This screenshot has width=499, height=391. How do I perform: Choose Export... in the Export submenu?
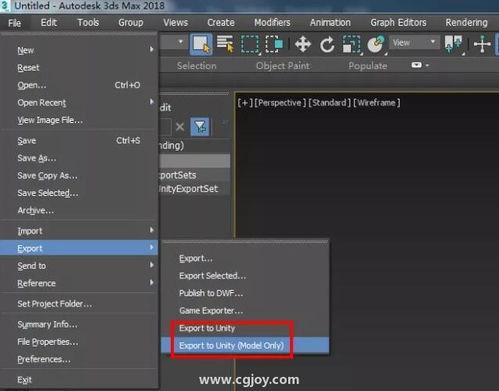245,259
